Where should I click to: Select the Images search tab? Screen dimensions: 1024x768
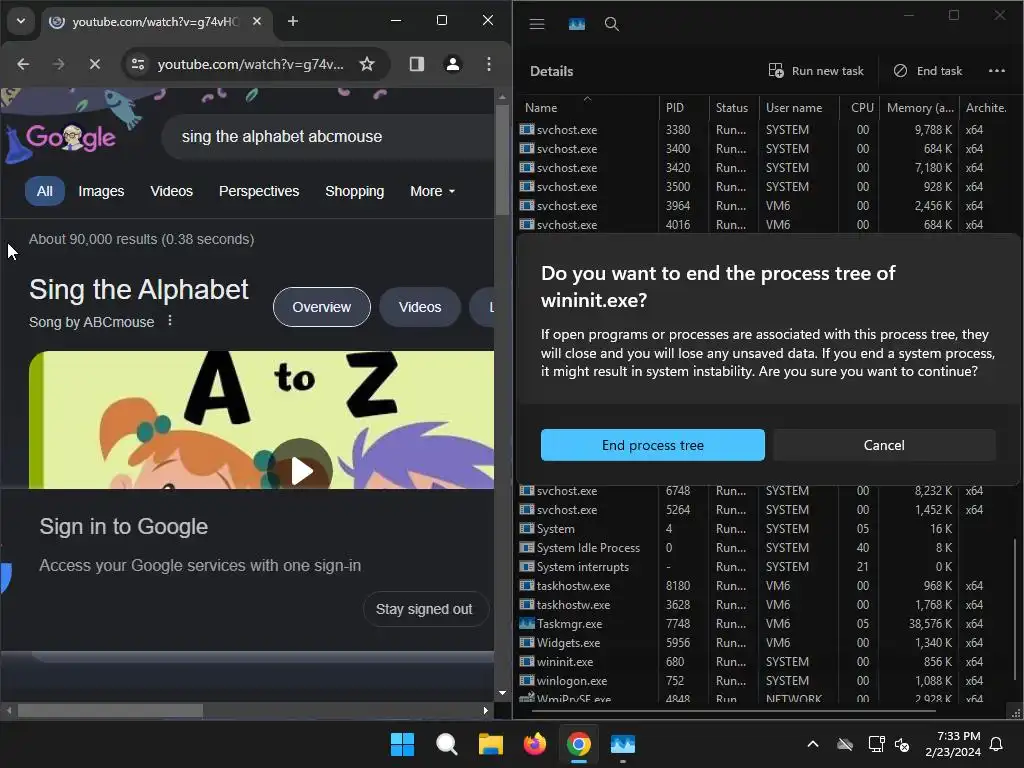tap(101, 191)
